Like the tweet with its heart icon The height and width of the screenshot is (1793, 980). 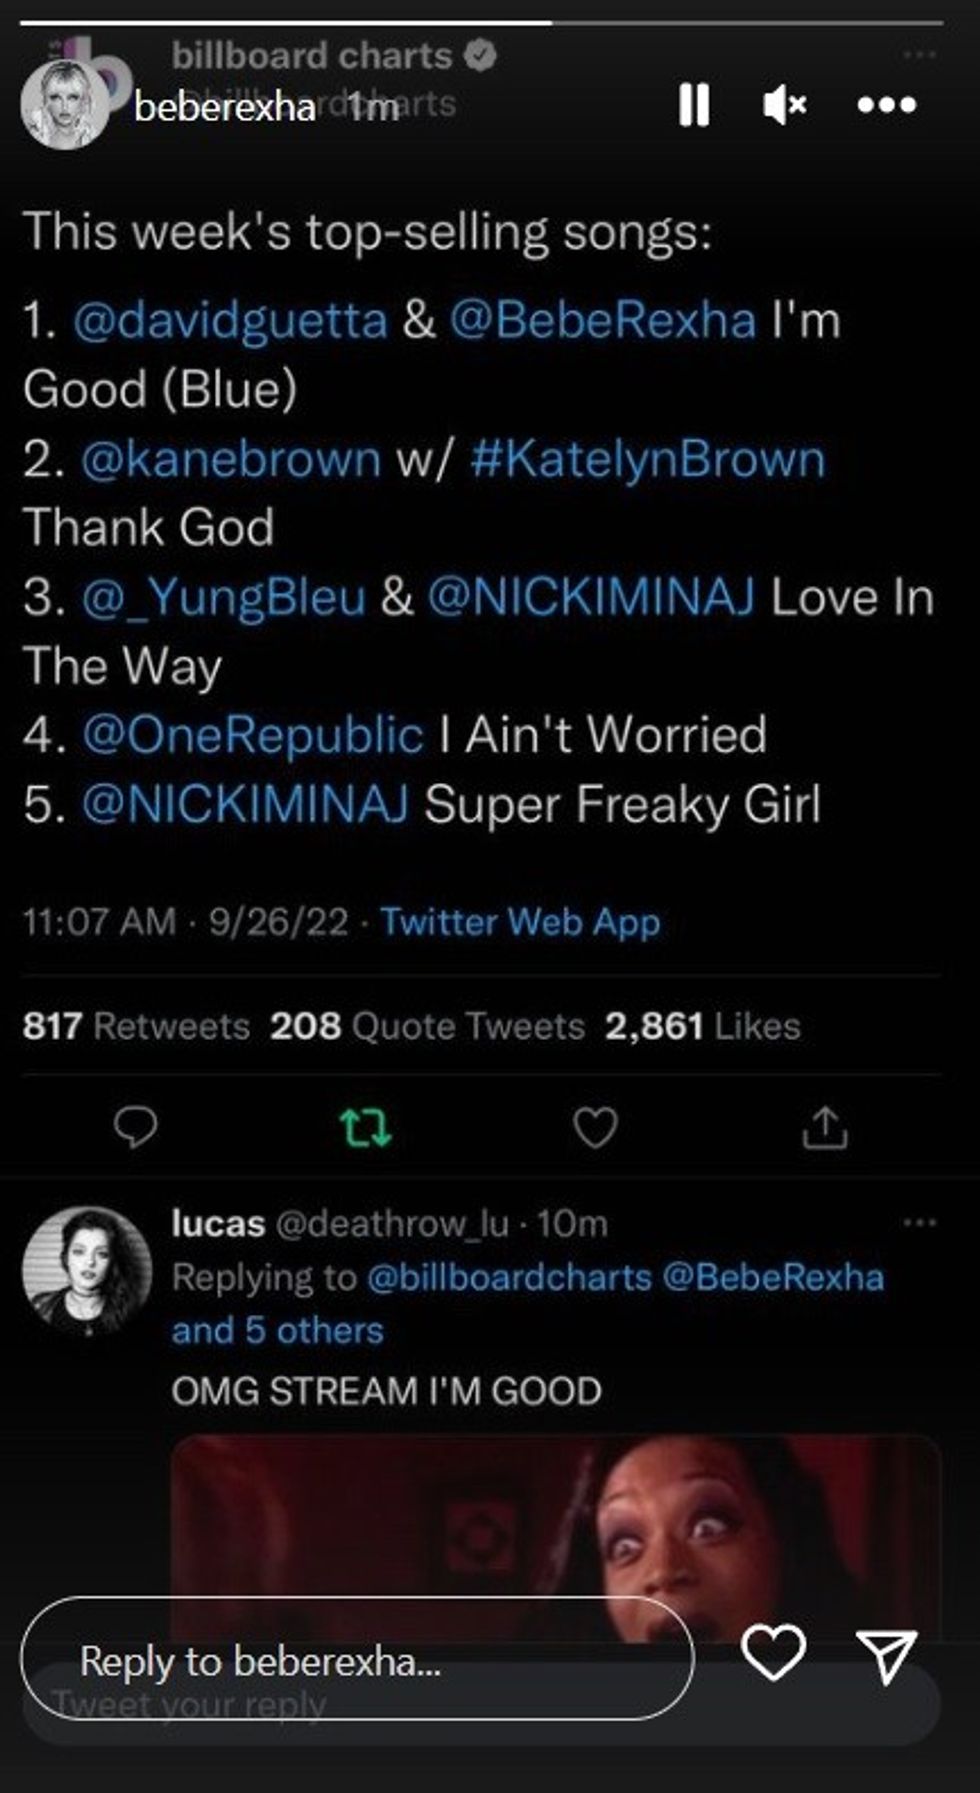pyautogui.click(x=595, y=1128)
